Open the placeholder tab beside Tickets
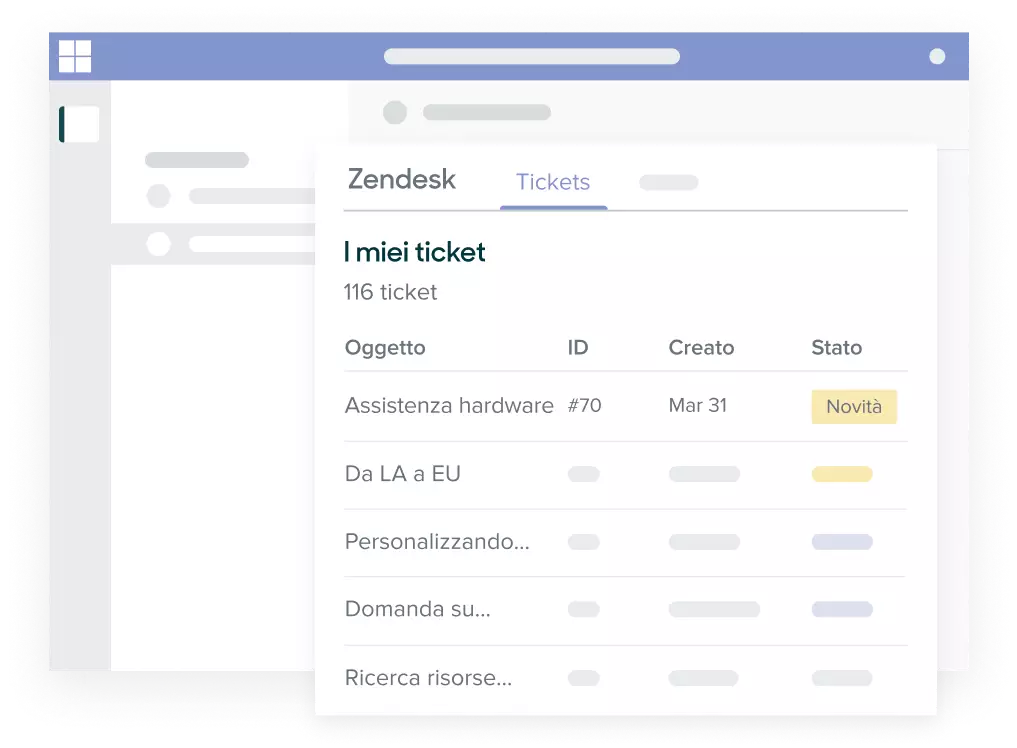The height and width of the screenshot is (748, 1017). tap(668, 182)
